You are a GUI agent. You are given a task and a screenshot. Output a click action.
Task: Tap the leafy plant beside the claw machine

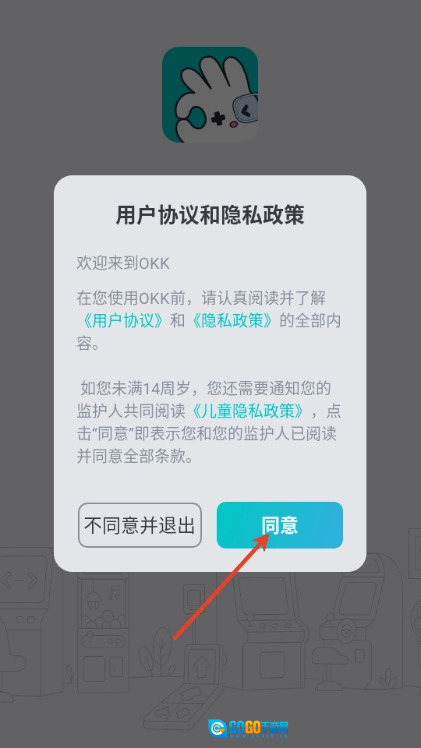[161, 651]
